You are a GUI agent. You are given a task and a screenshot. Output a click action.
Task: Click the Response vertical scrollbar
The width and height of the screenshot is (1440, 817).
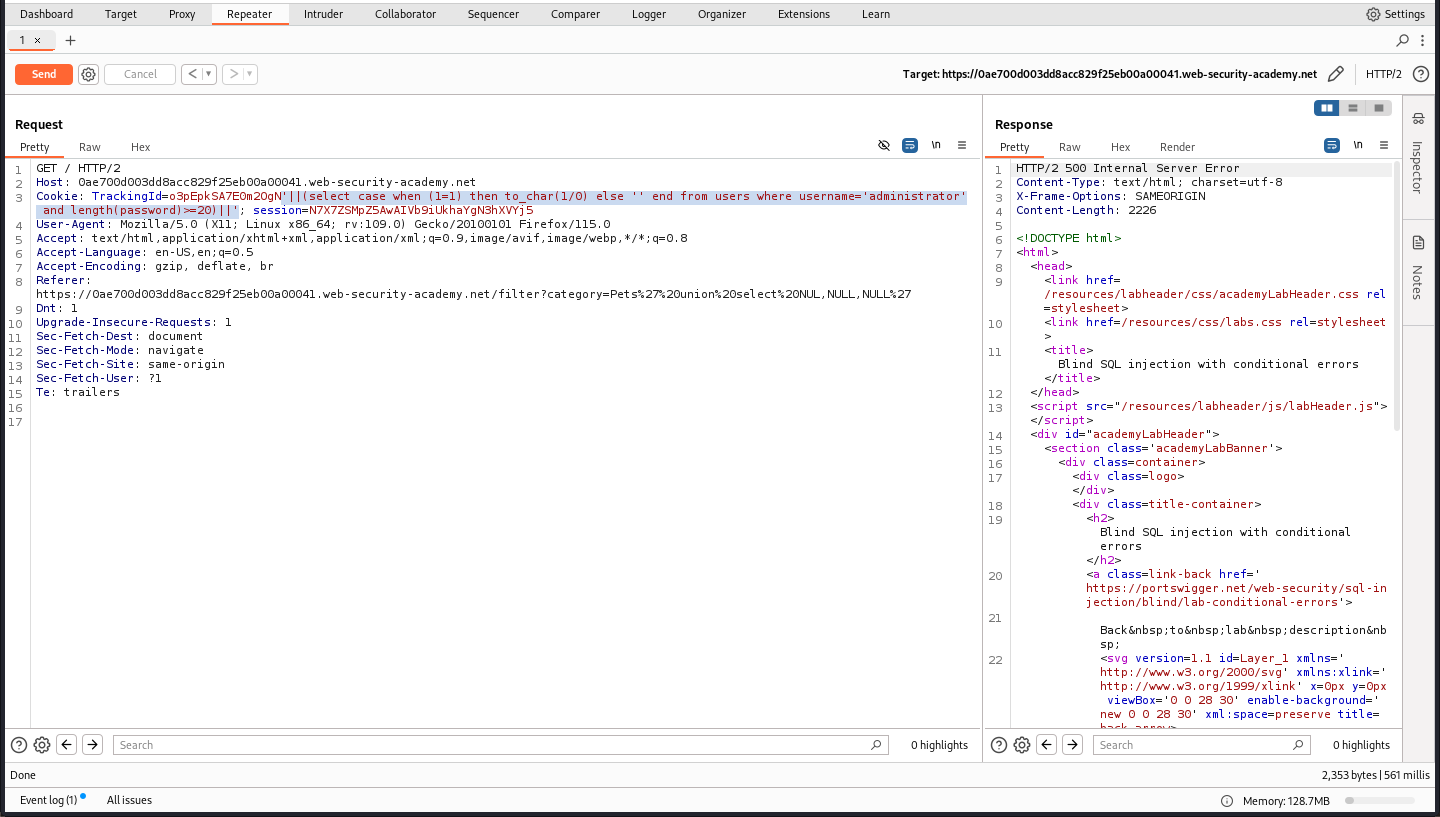(1398, 295)
